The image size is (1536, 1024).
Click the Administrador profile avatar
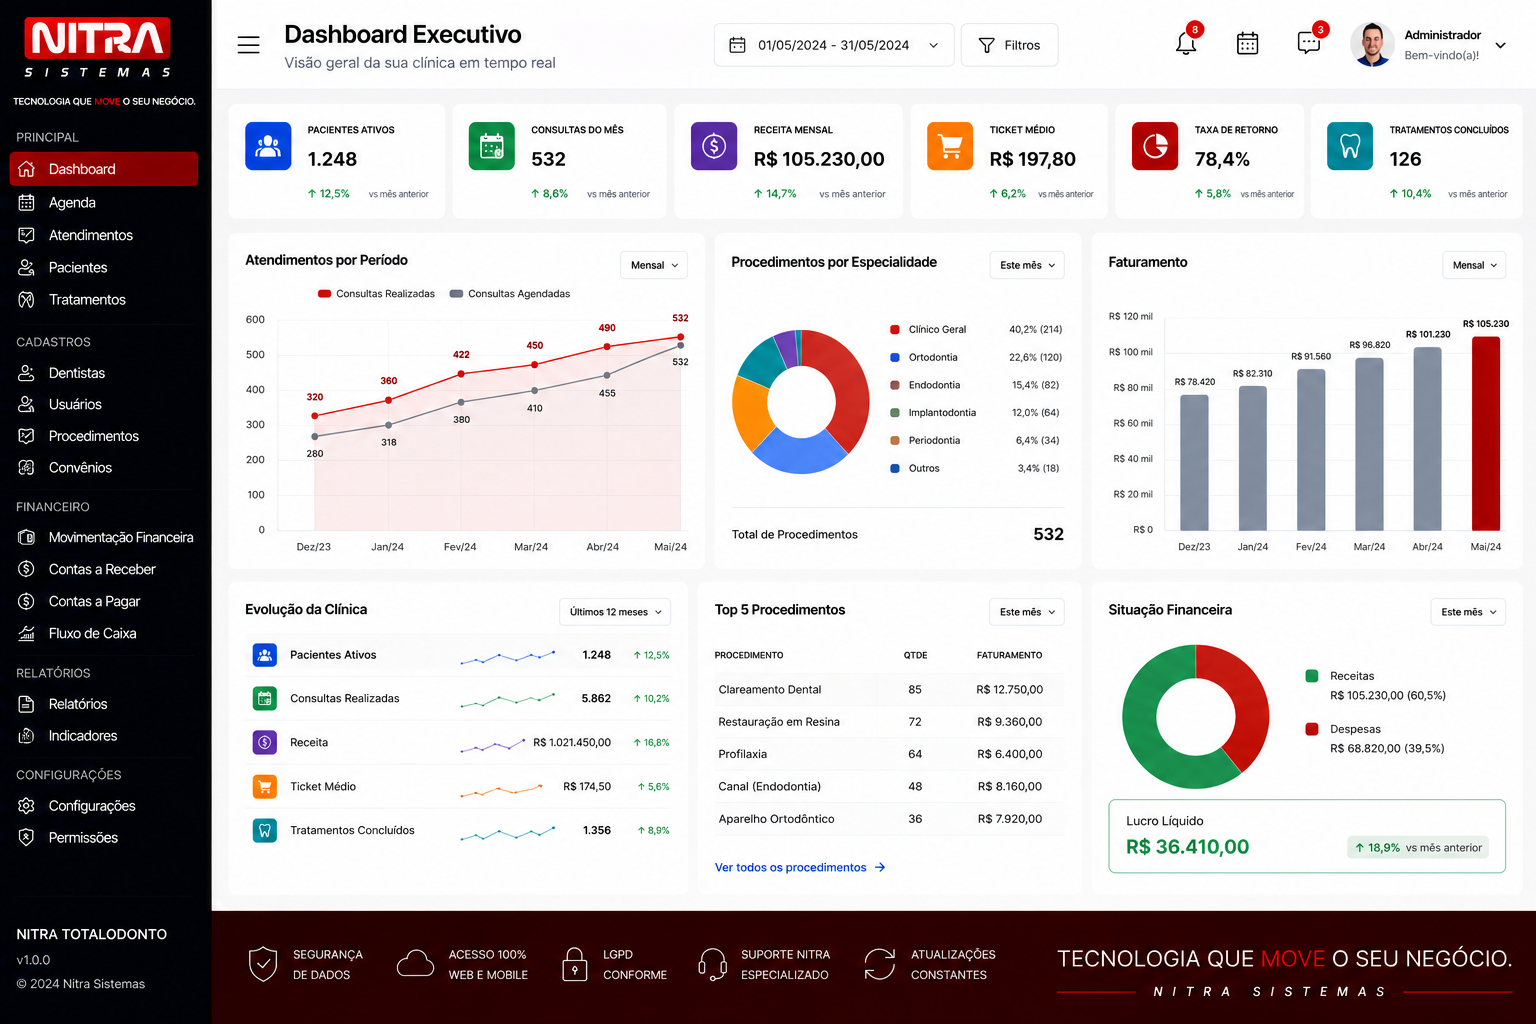click(x=1372, y=45)
